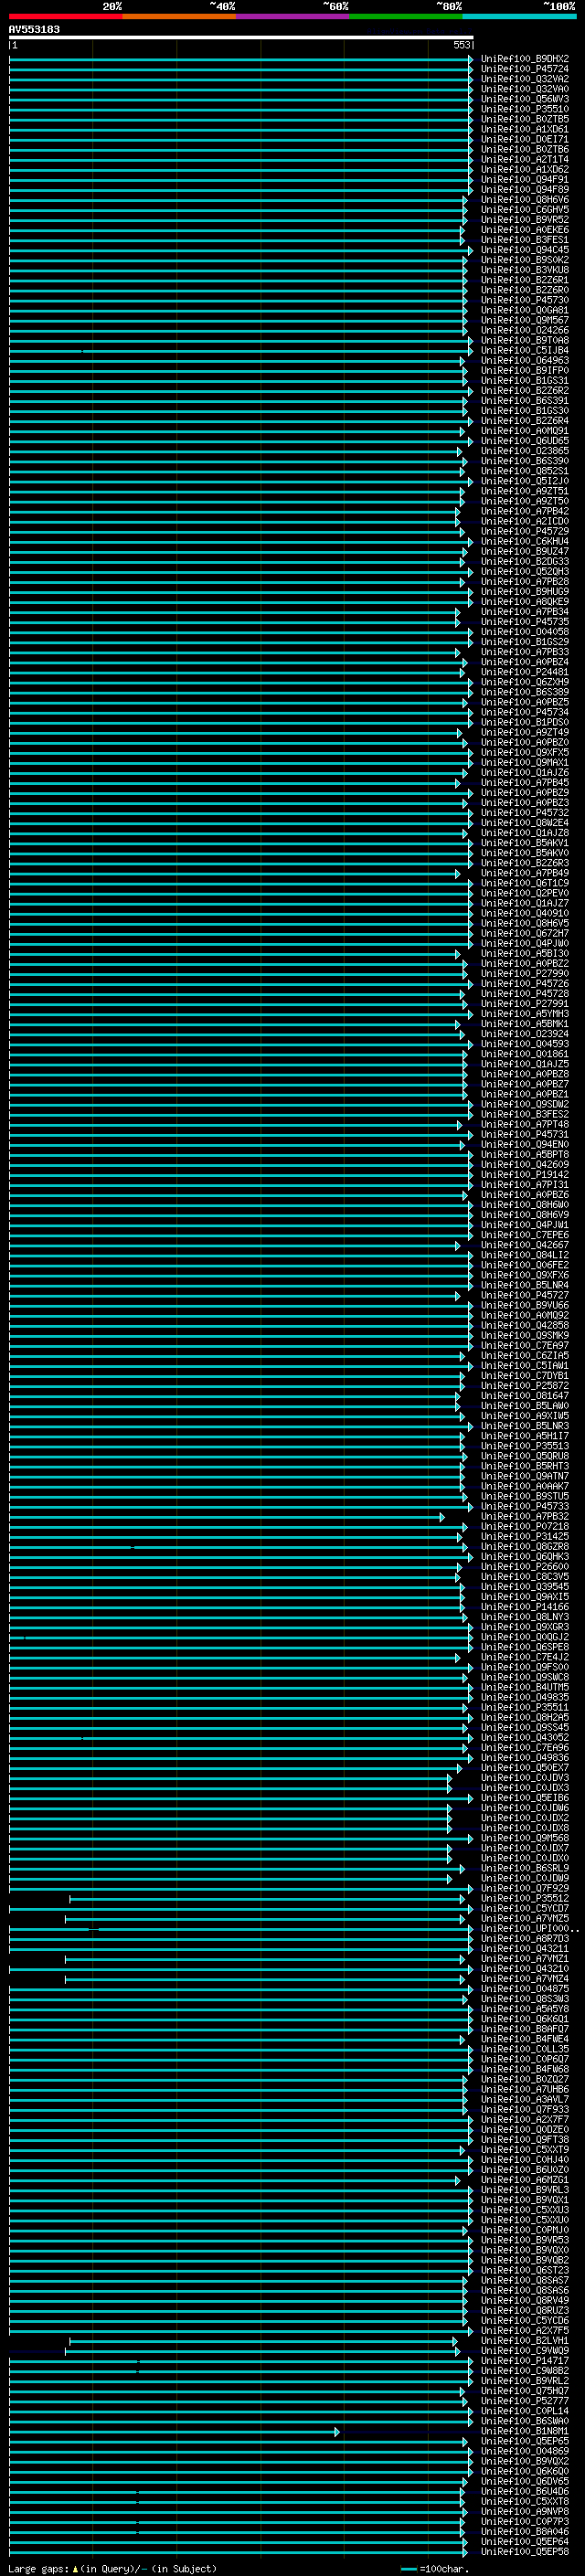Open hit UniRef100_P35512
The width and height of the screenshot is (585, 2576).
tap(525, 1899)
